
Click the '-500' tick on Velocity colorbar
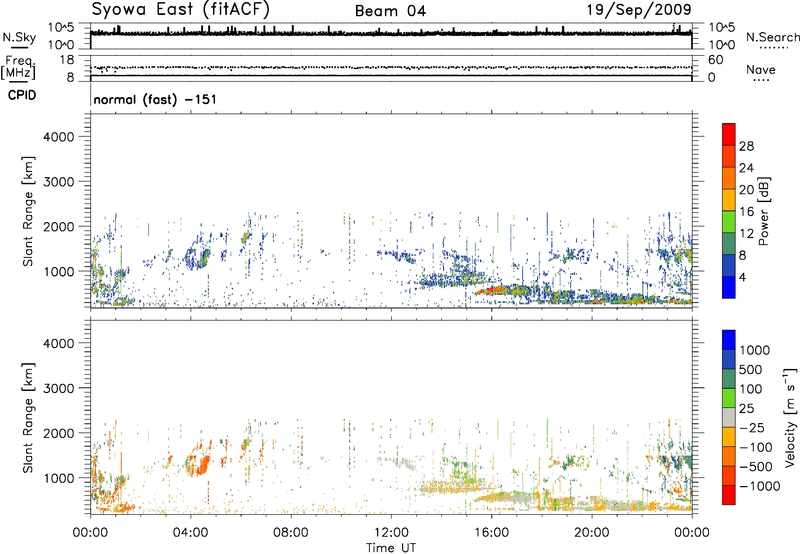coord(756,467)
